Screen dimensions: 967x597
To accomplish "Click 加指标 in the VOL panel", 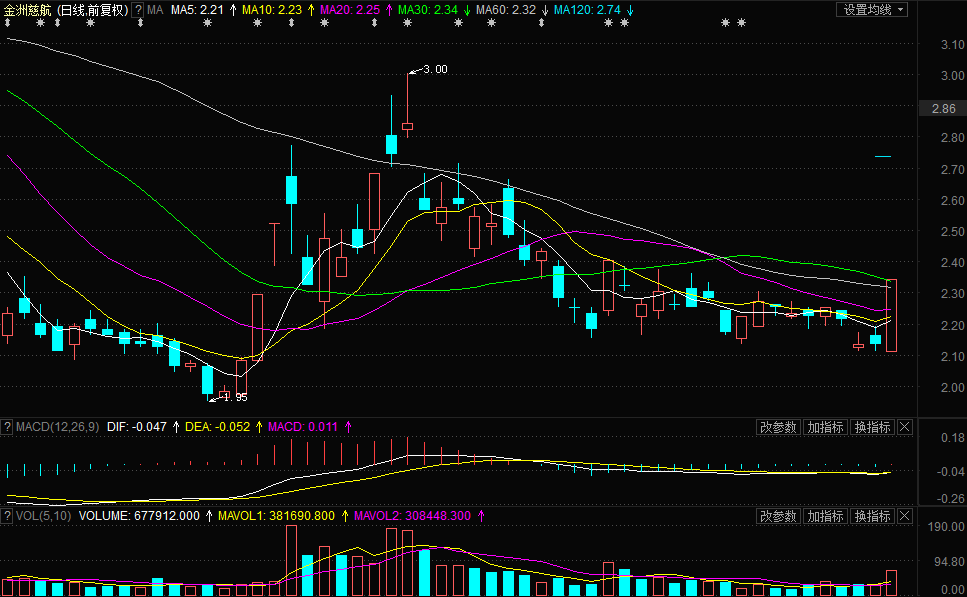I will click(x=826, y=516).
